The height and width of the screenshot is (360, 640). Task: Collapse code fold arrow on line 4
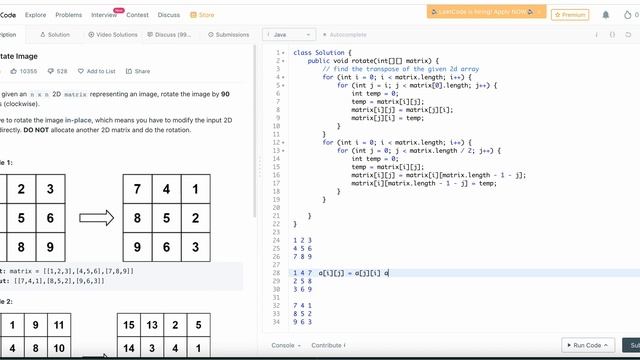283,77
